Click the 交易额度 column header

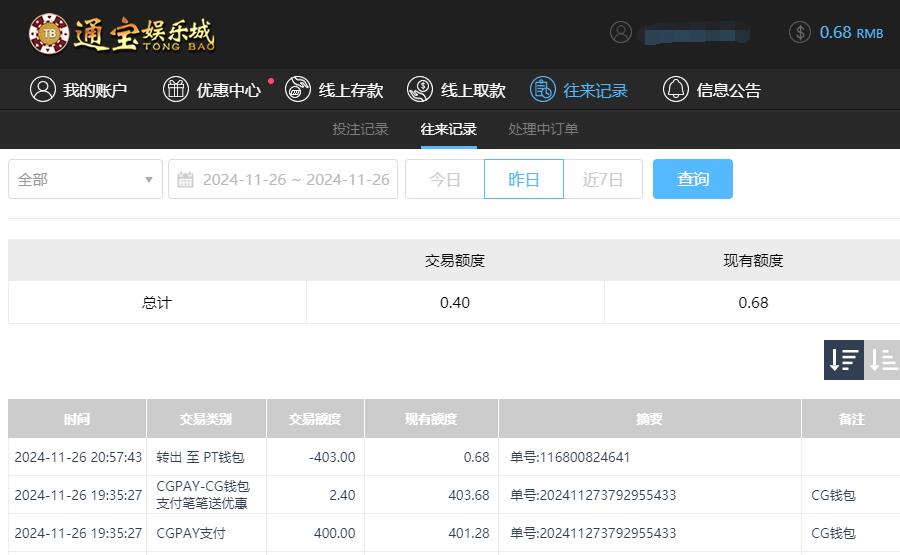click(x=315, y=419)
